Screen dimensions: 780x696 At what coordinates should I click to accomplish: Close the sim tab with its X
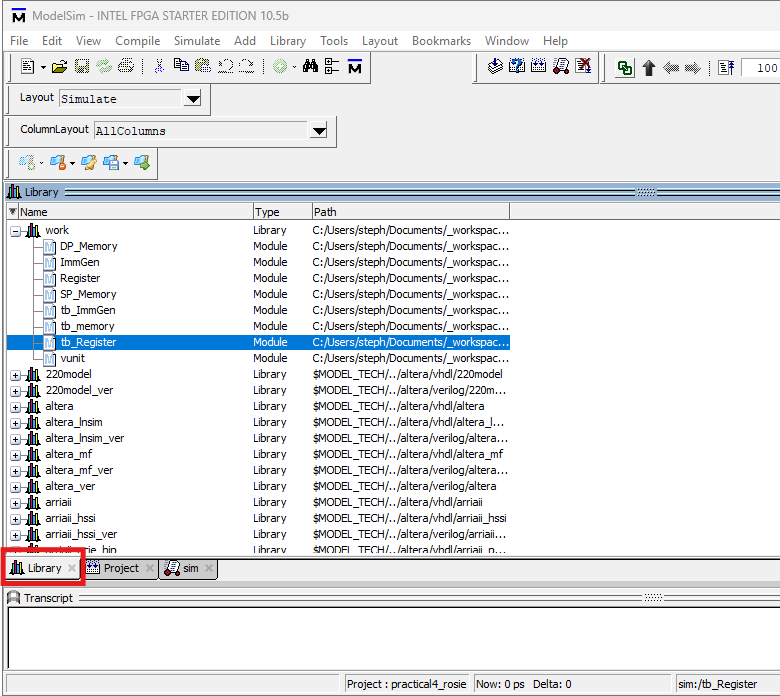pos(209,568)
